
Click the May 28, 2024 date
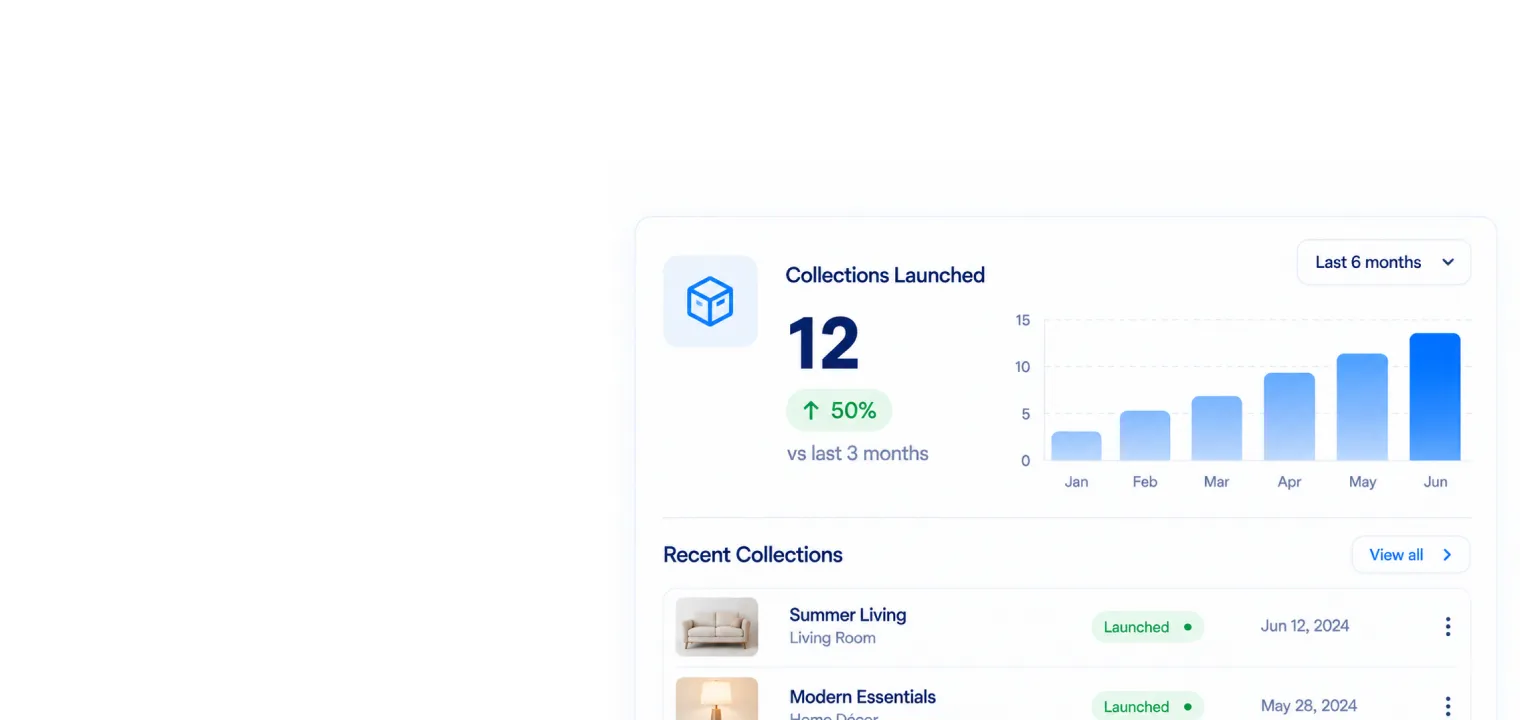[x=1309, y=706]
